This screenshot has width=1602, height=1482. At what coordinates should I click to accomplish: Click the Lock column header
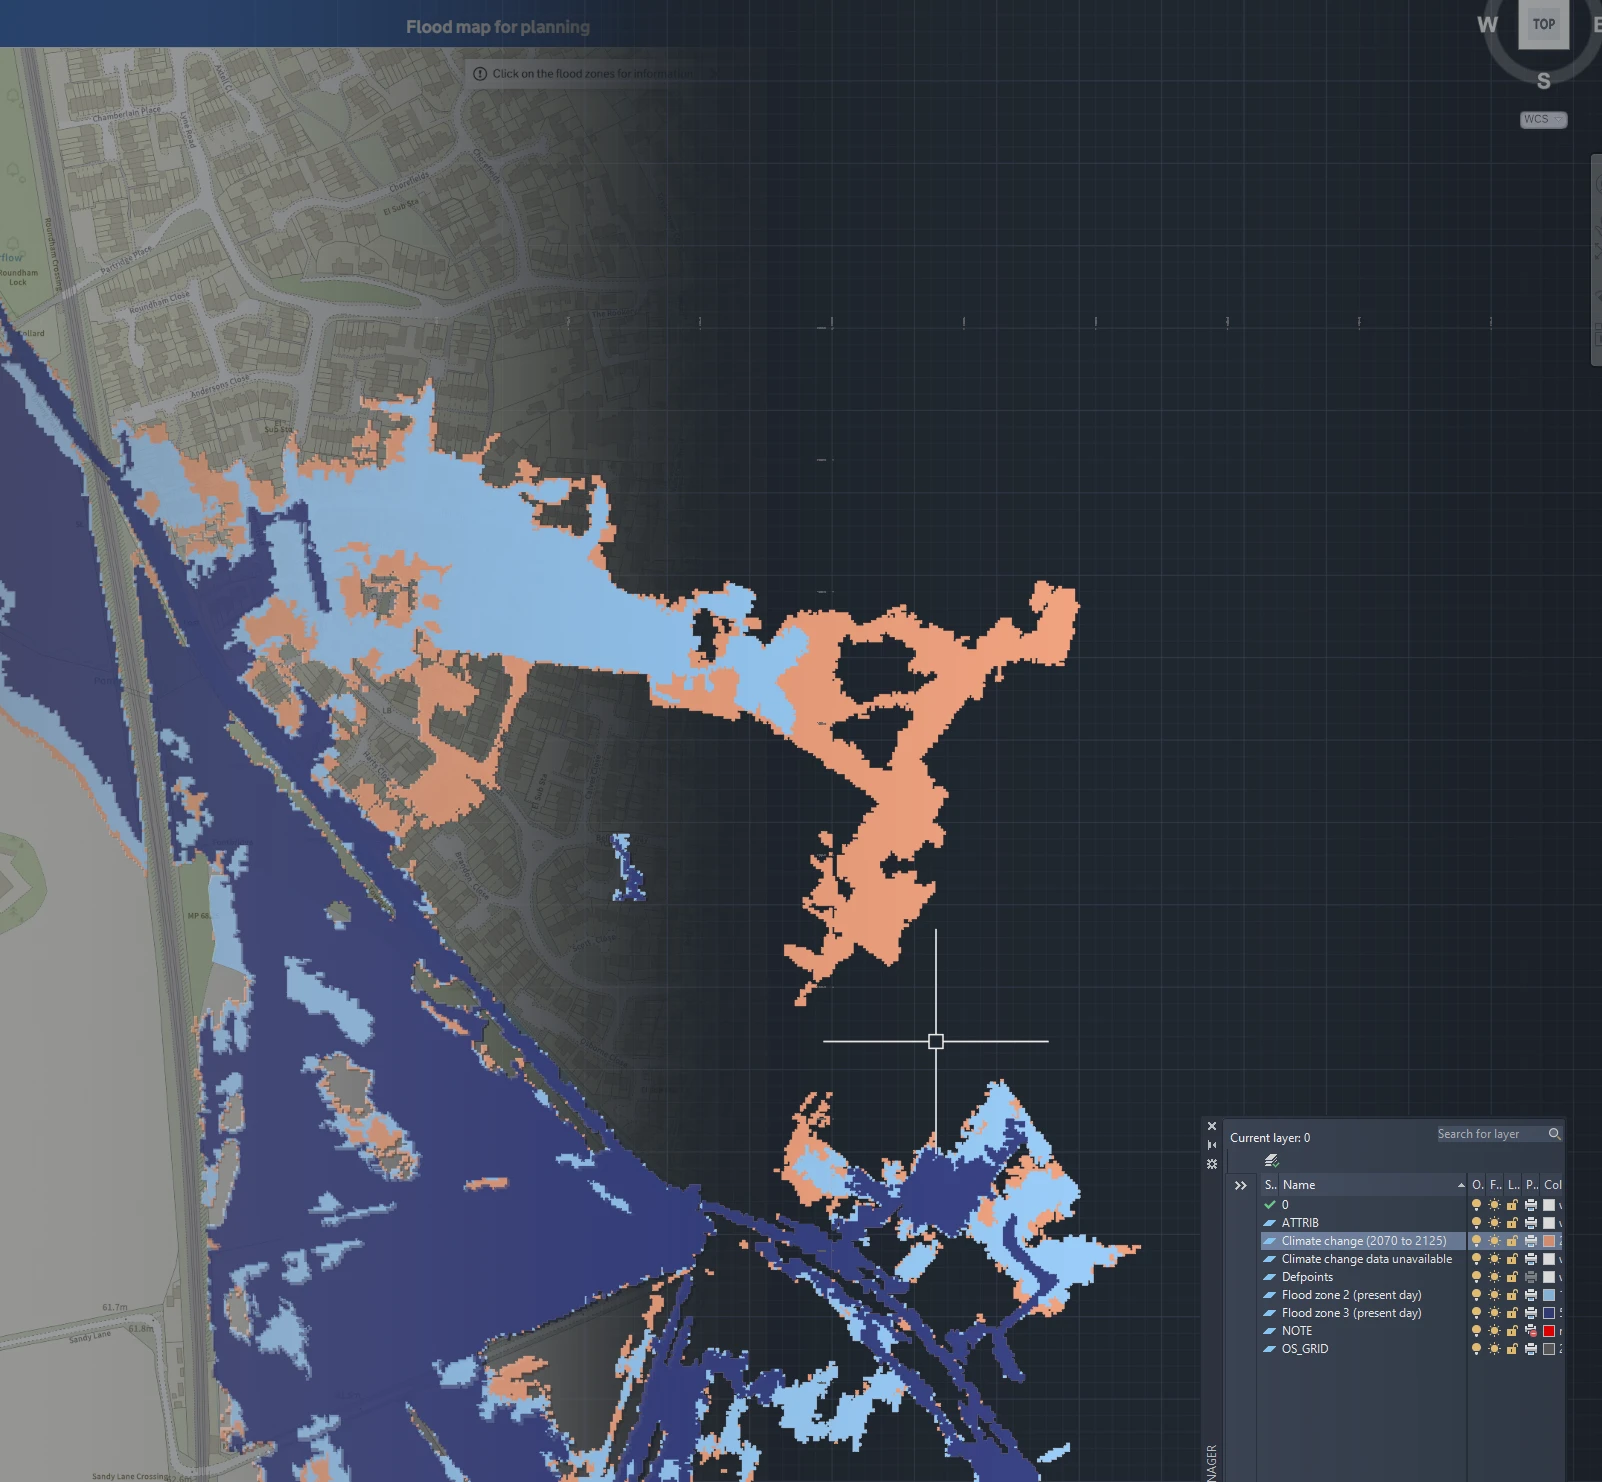(1513, 1185)
